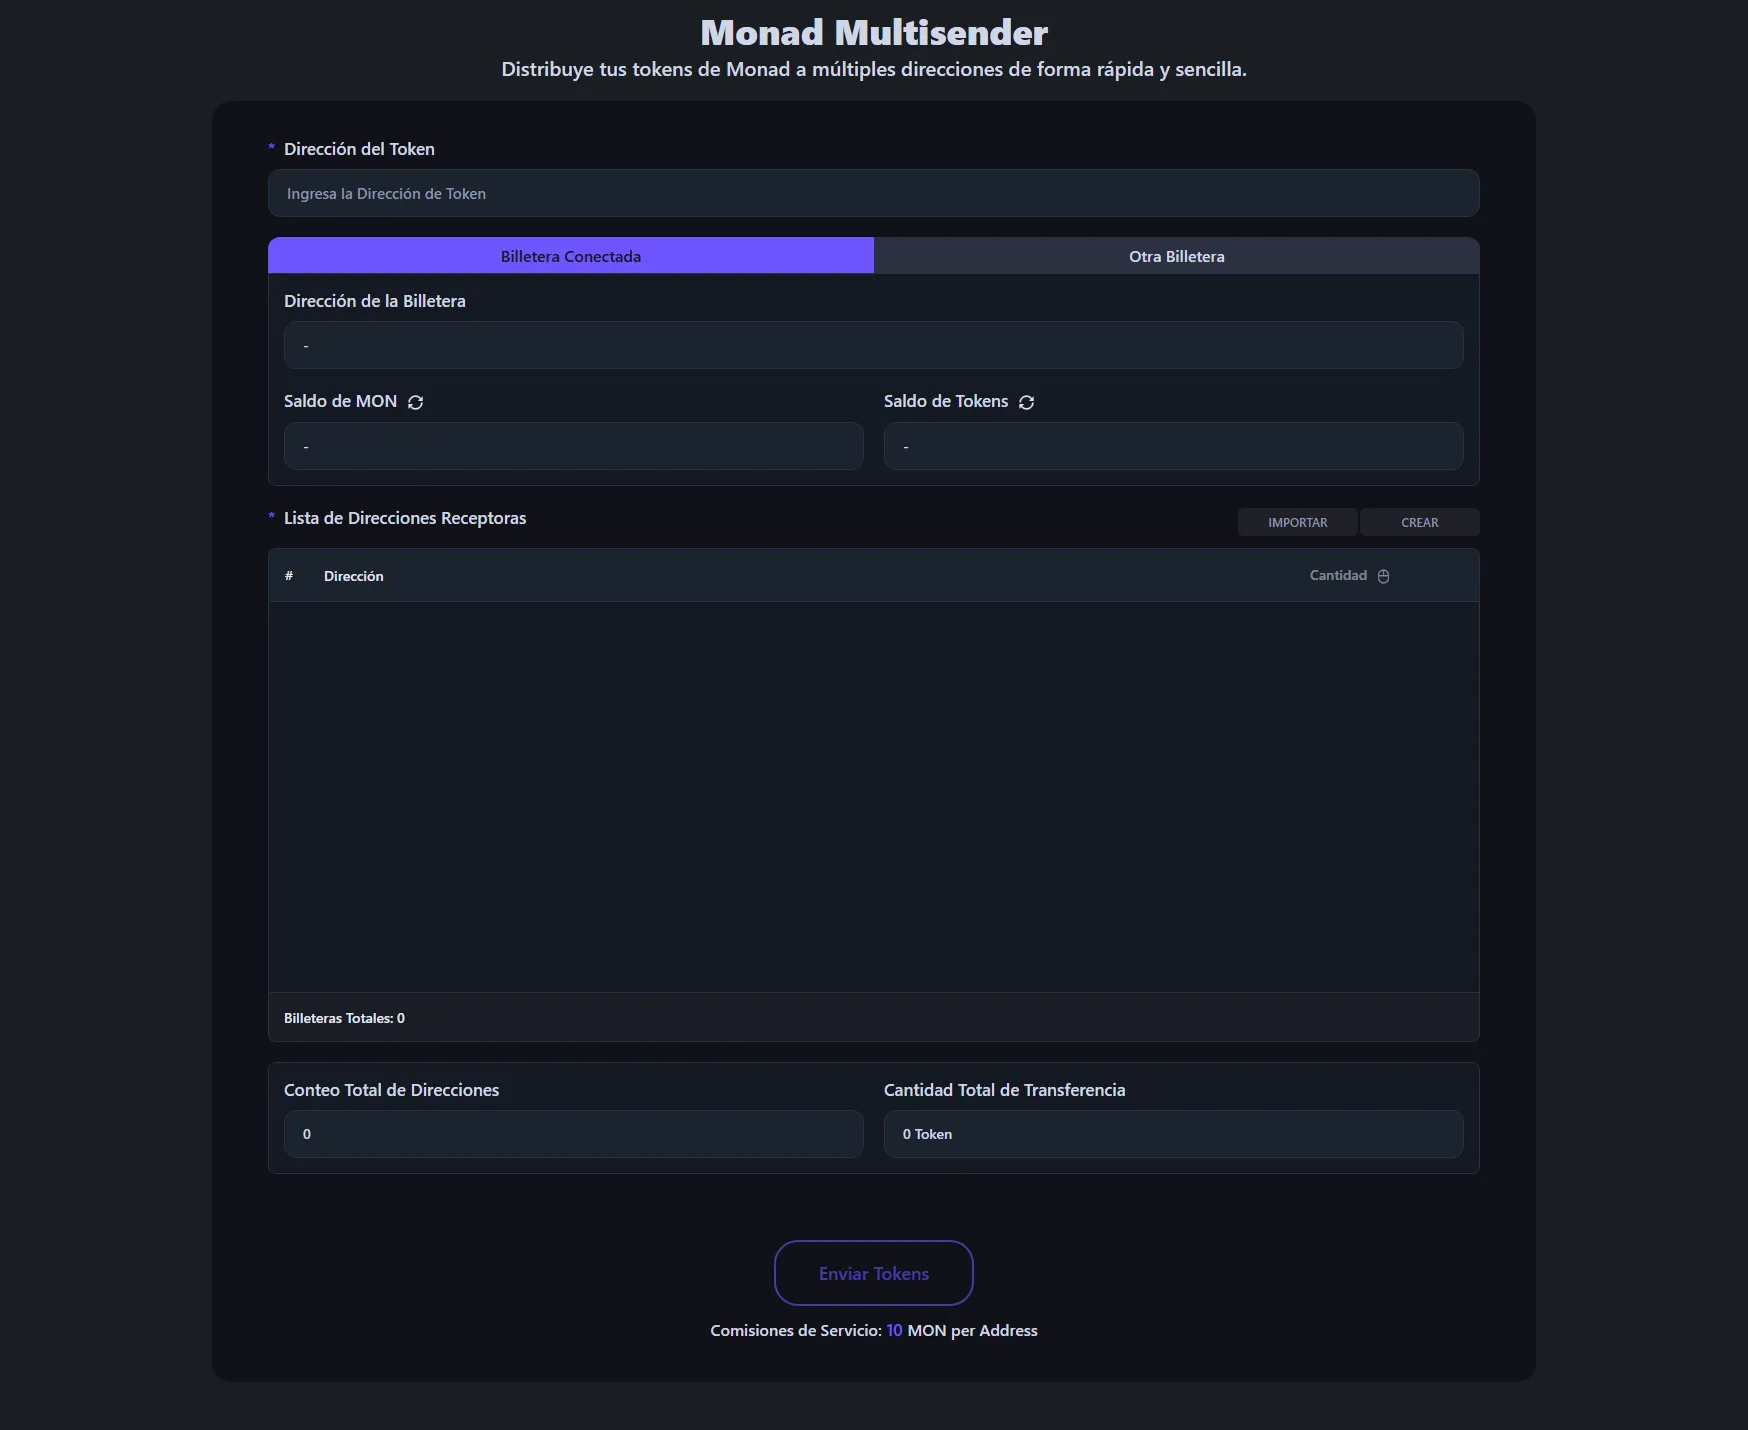The width and height of the screenshot is (1748, 1430).
Task: Click the Cantidad Total de Transferencia field
Action: click(1173, 1134)
